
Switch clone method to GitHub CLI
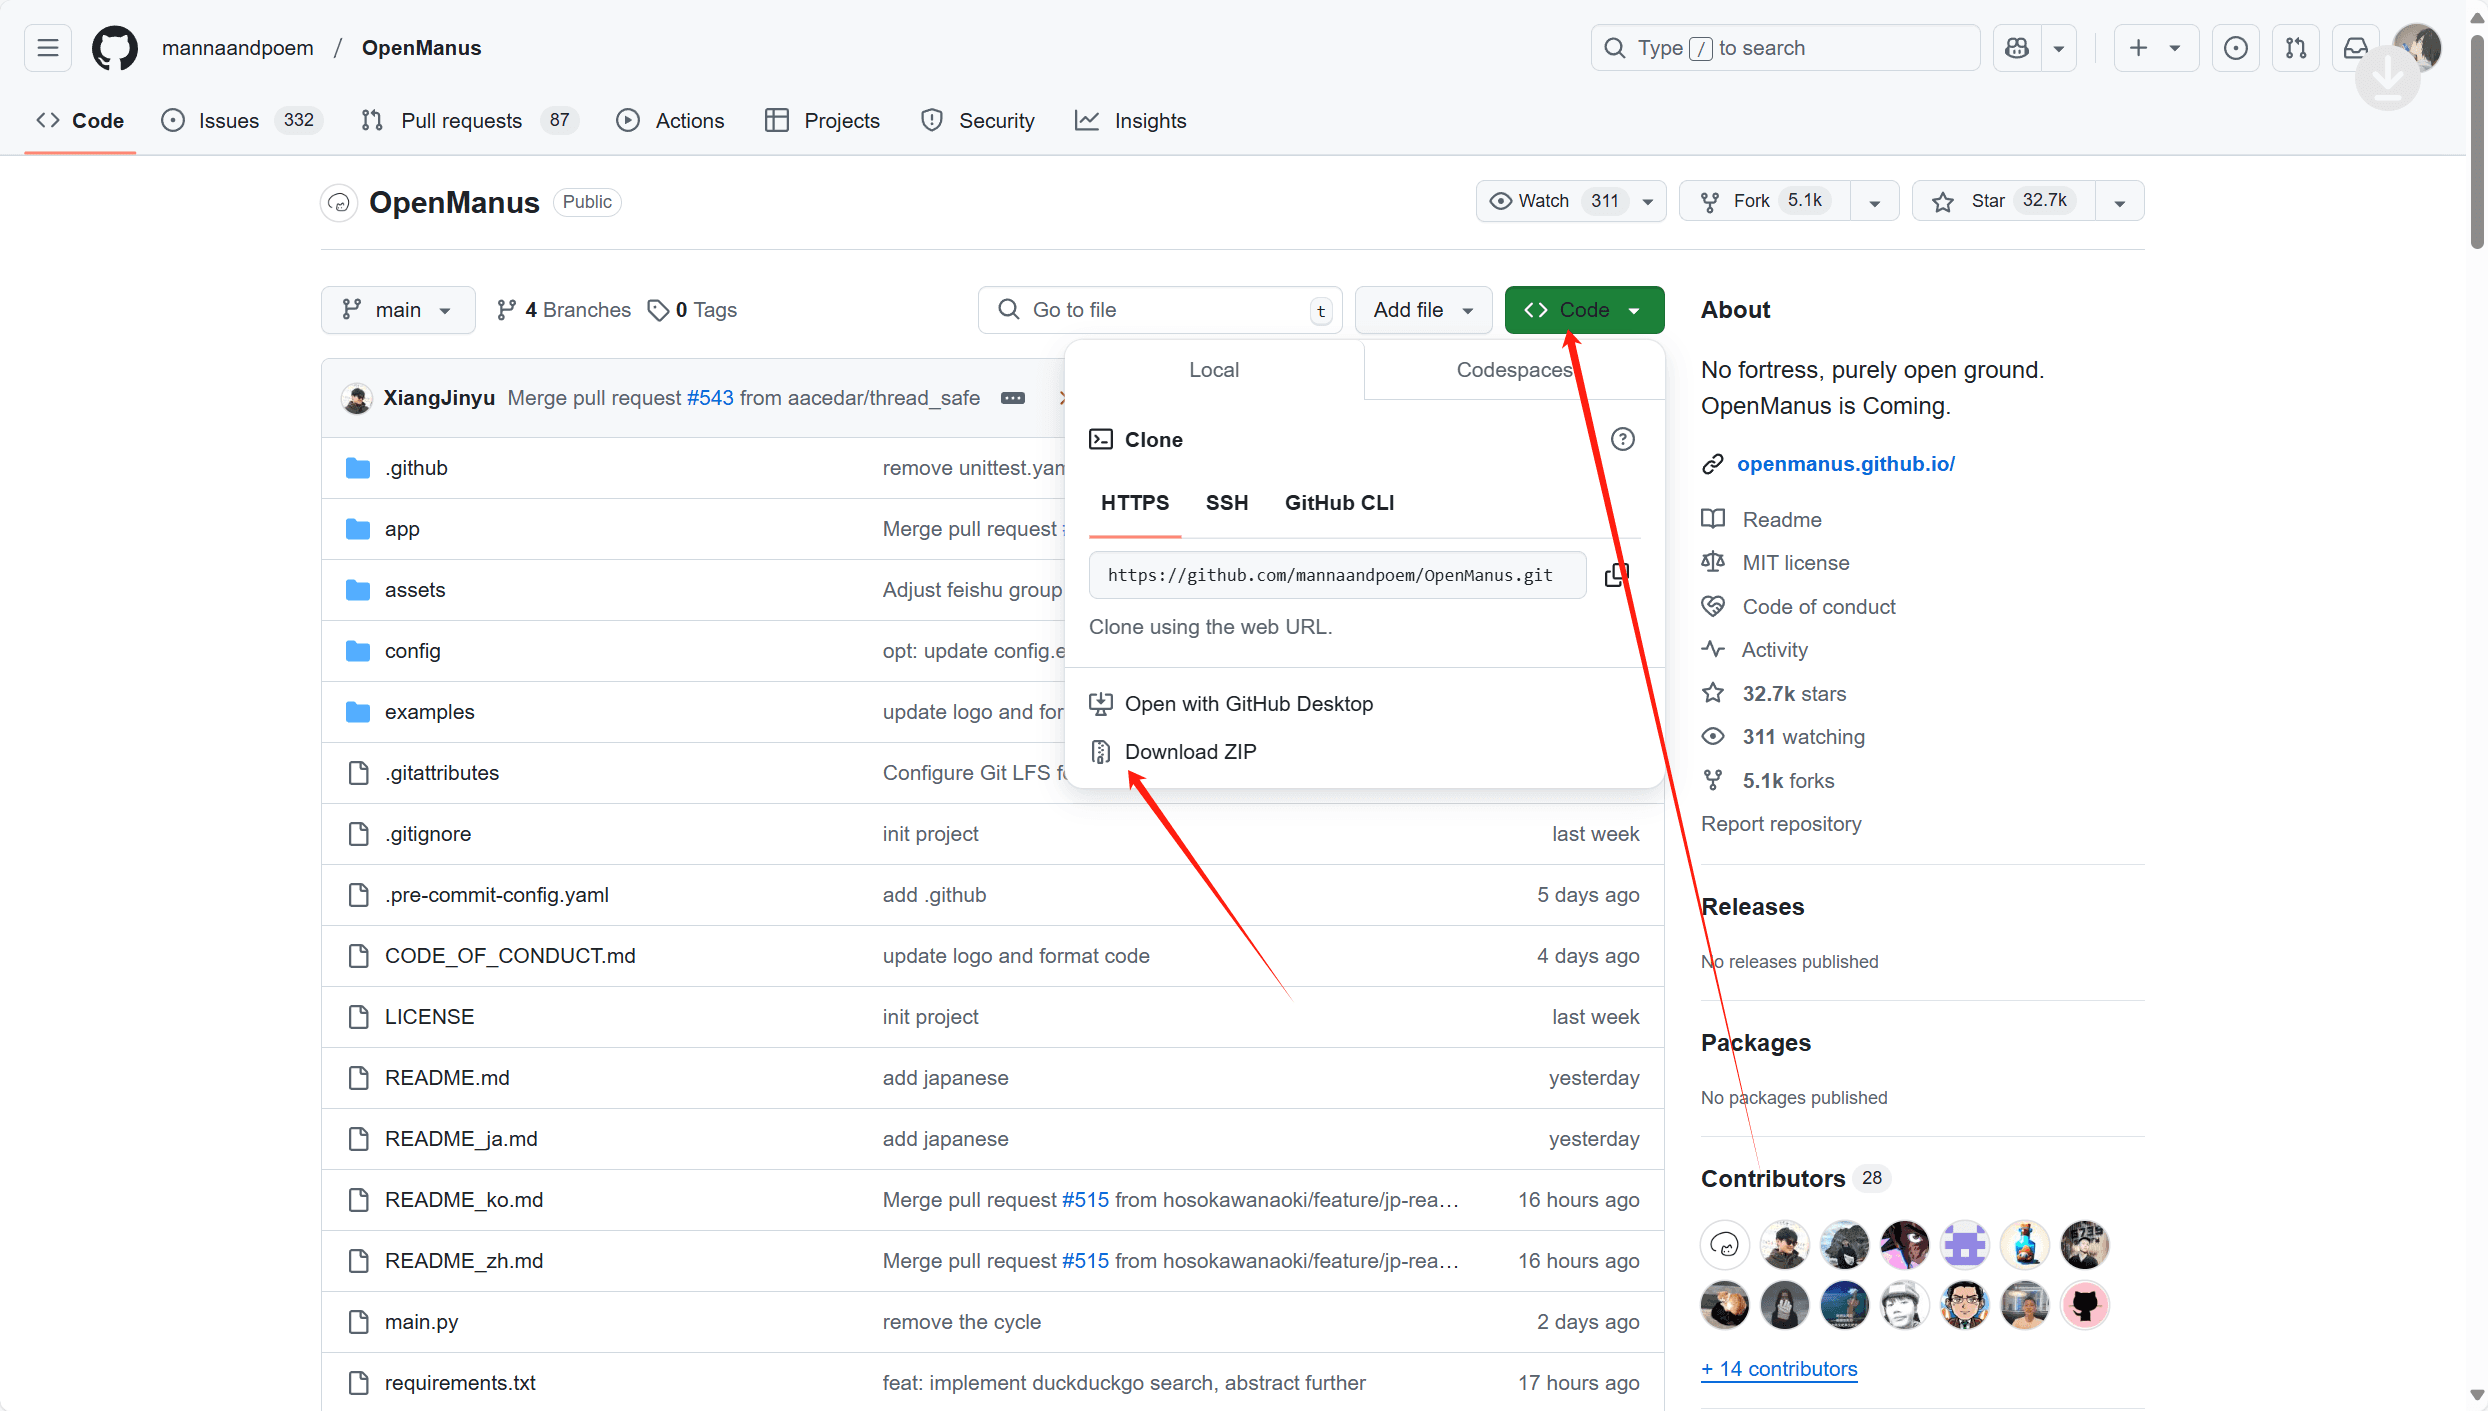click(x=1339, y=503)
